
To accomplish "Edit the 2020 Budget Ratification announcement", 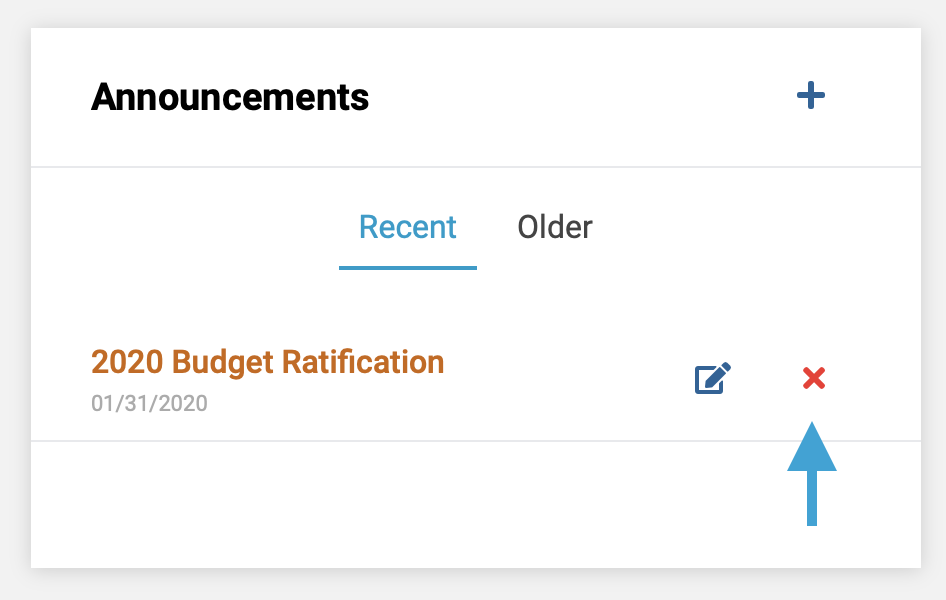I will click(x=713, y=378).
